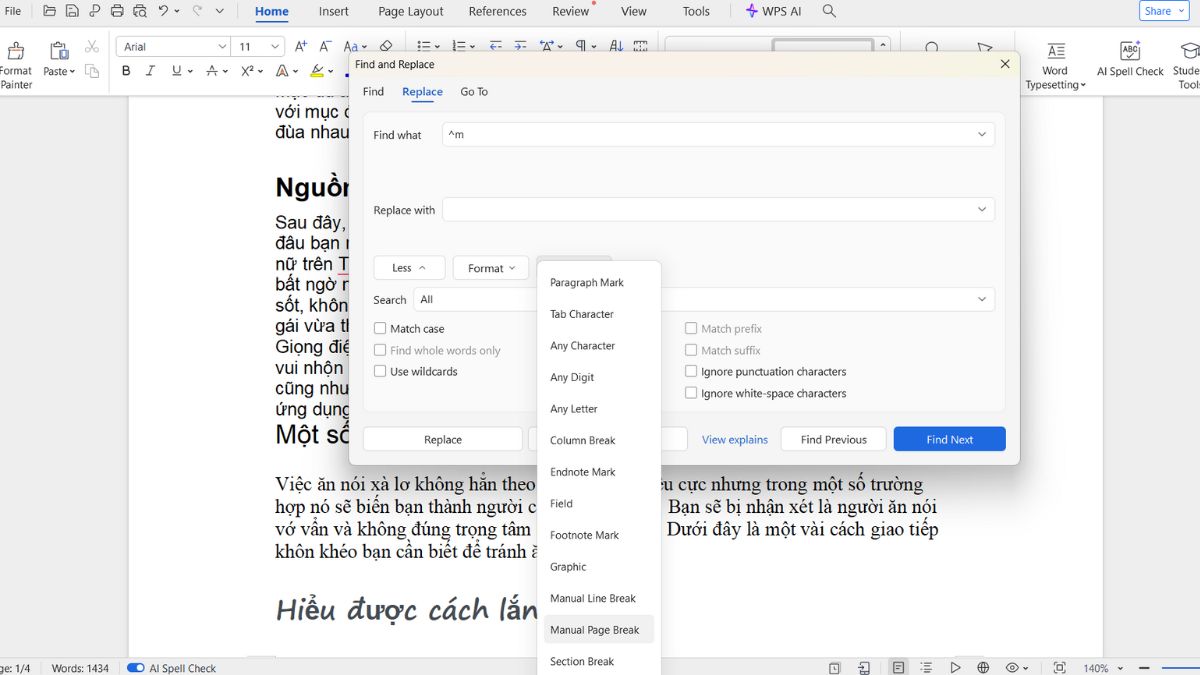1200x675 pixels.
Task: Apply Italic formatting
Action: point(150,71)
